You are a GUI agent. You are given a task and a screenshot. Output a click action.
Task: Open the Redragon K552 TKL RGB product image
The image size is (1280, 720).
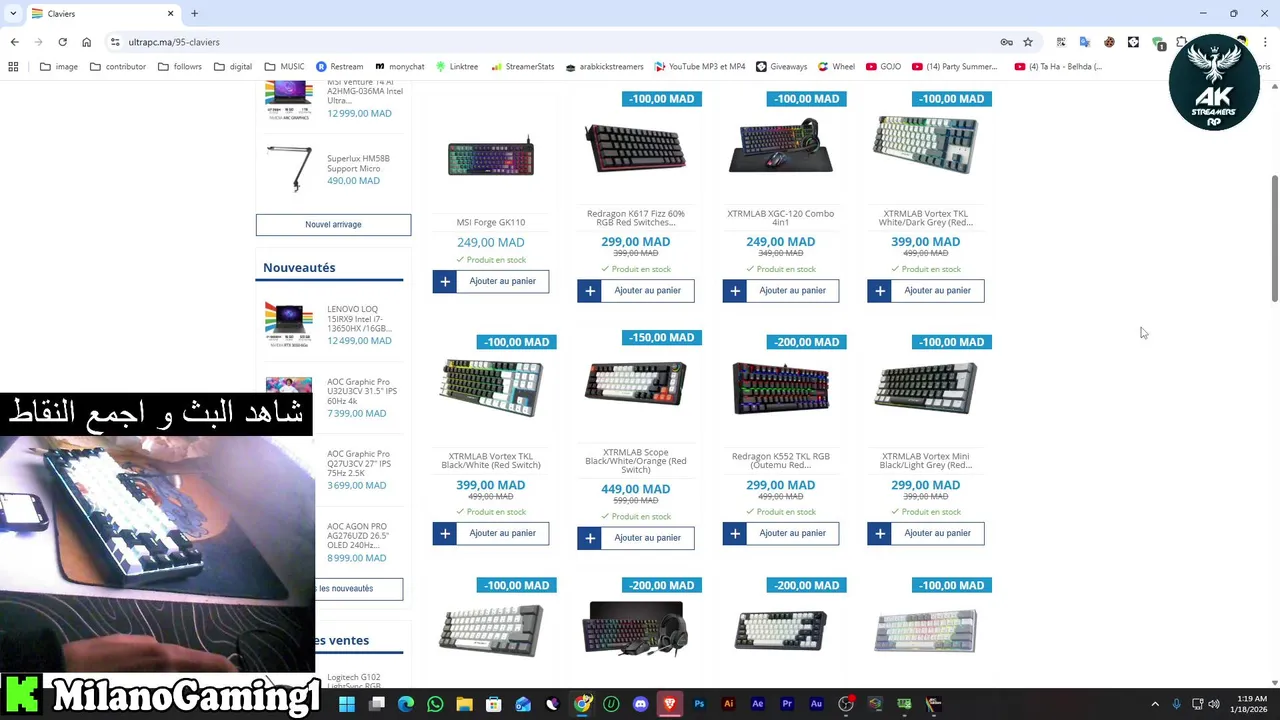point(781,387)
